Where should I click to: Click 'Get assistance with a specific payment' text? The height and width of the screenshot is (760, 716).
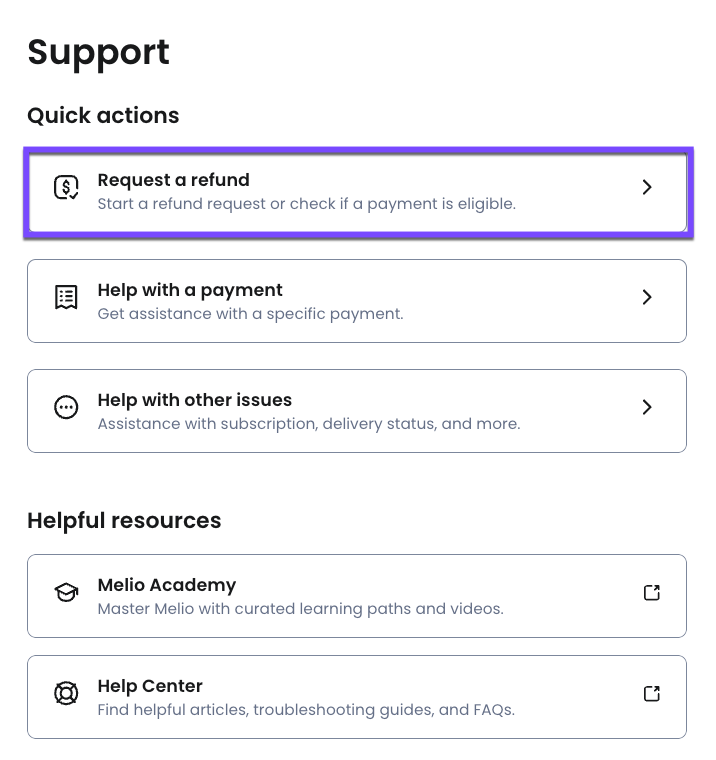(250, 314)
